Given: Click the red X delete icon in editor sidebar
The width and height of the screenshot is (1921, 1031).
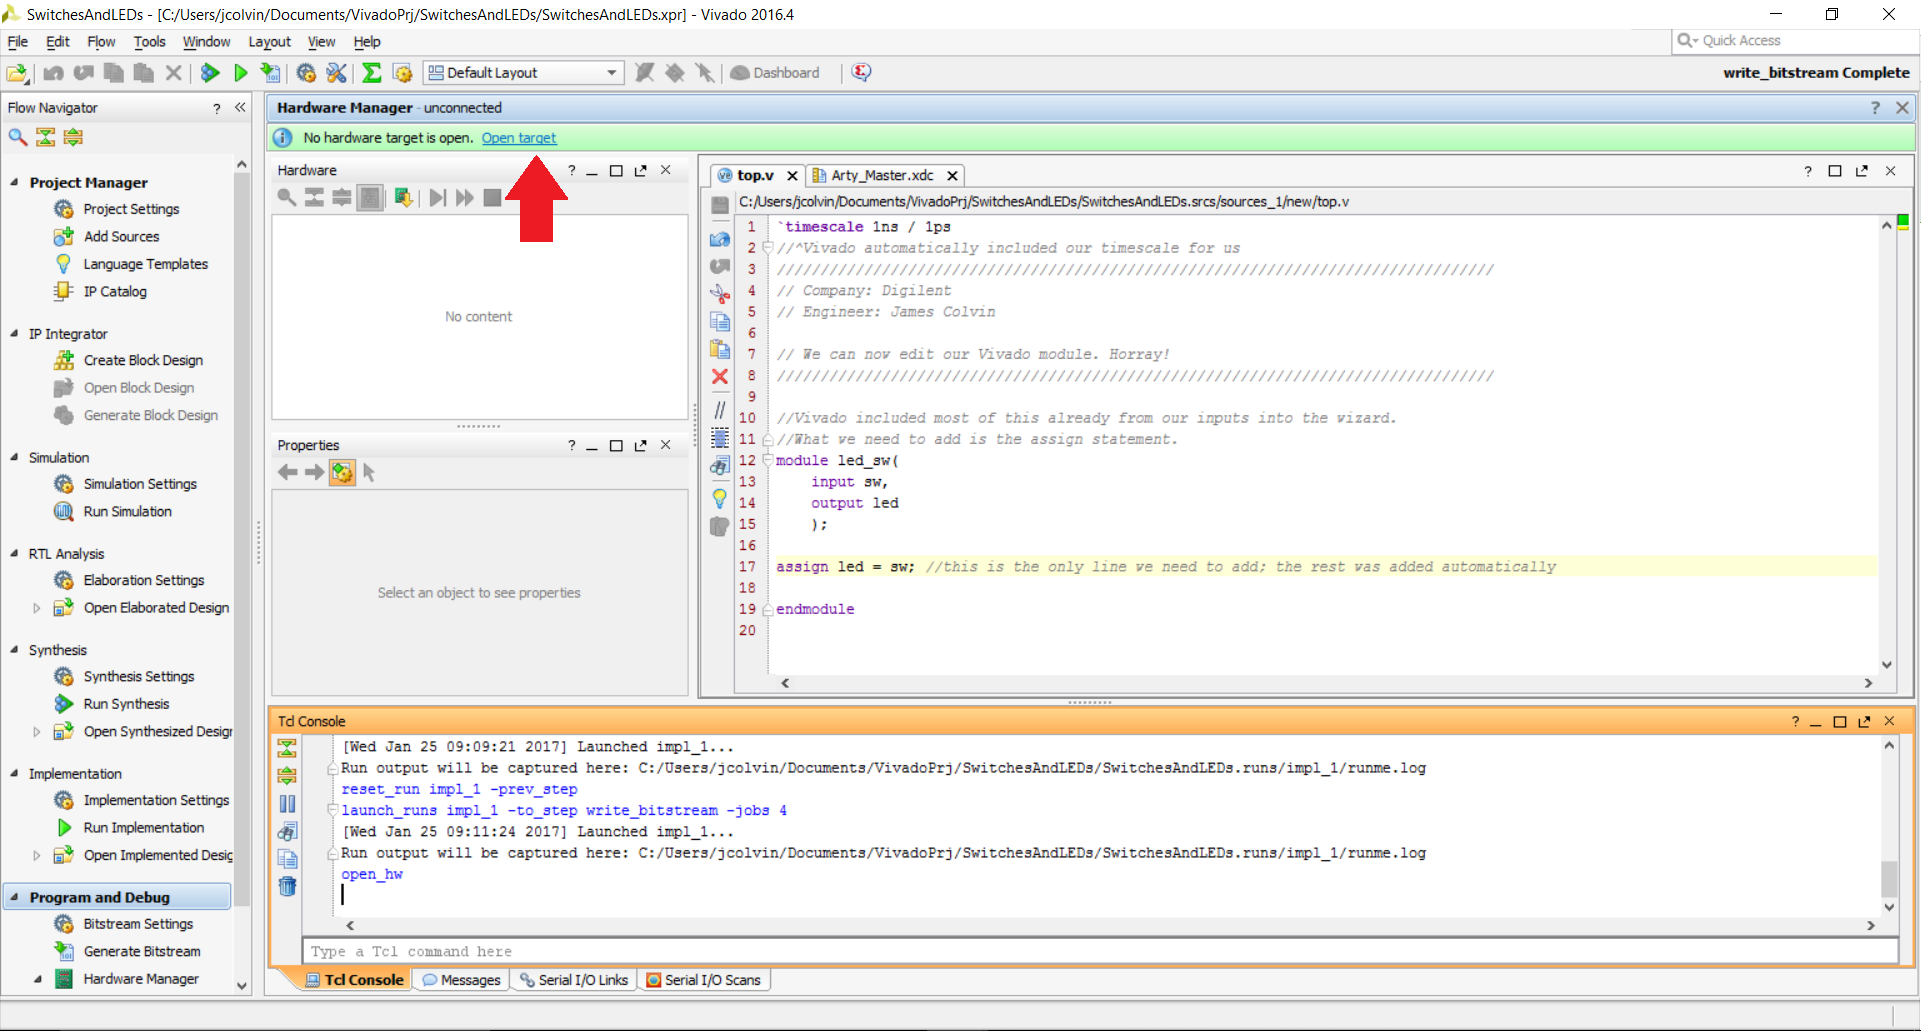Looking at the screenshot, I should point(720,377).
